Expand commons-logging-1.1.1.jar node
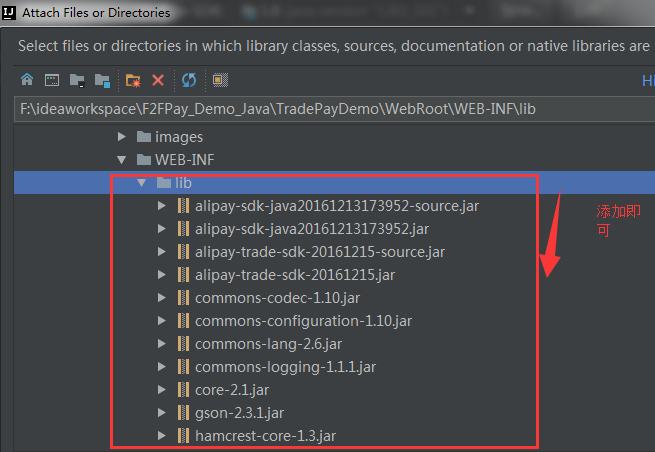The image size is (655, 452). 162,366
